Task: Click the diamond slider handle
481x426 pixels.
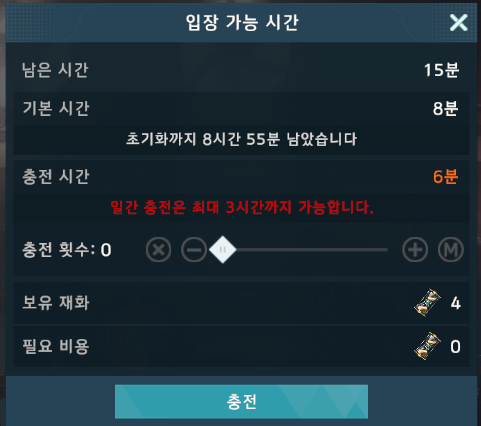Action: 223,250
